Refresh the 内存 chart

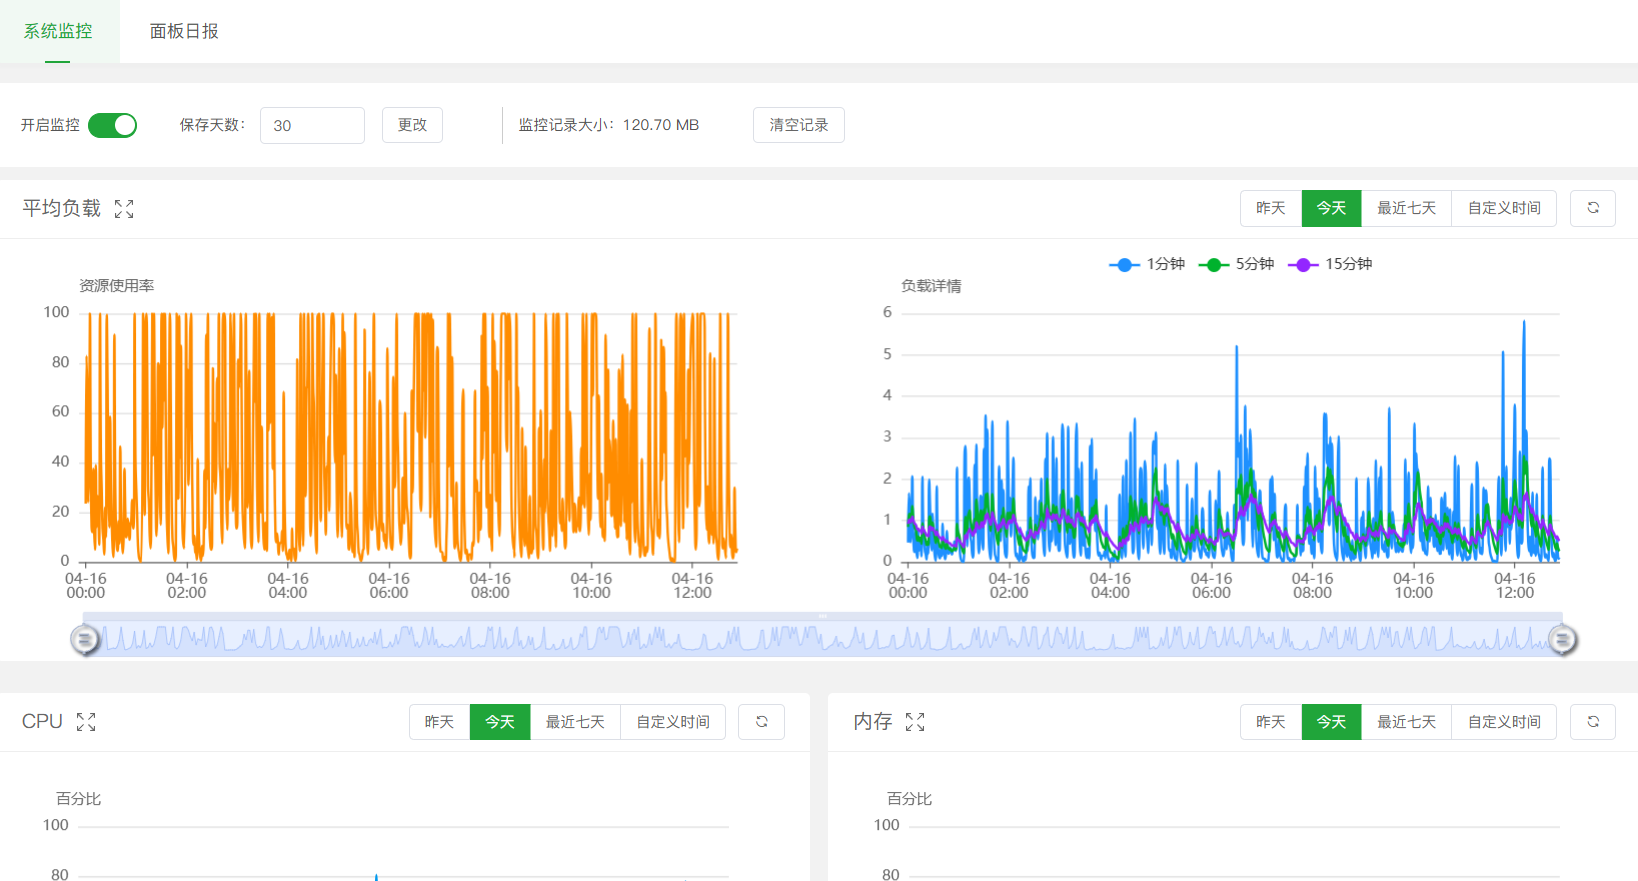point(1593,722)
